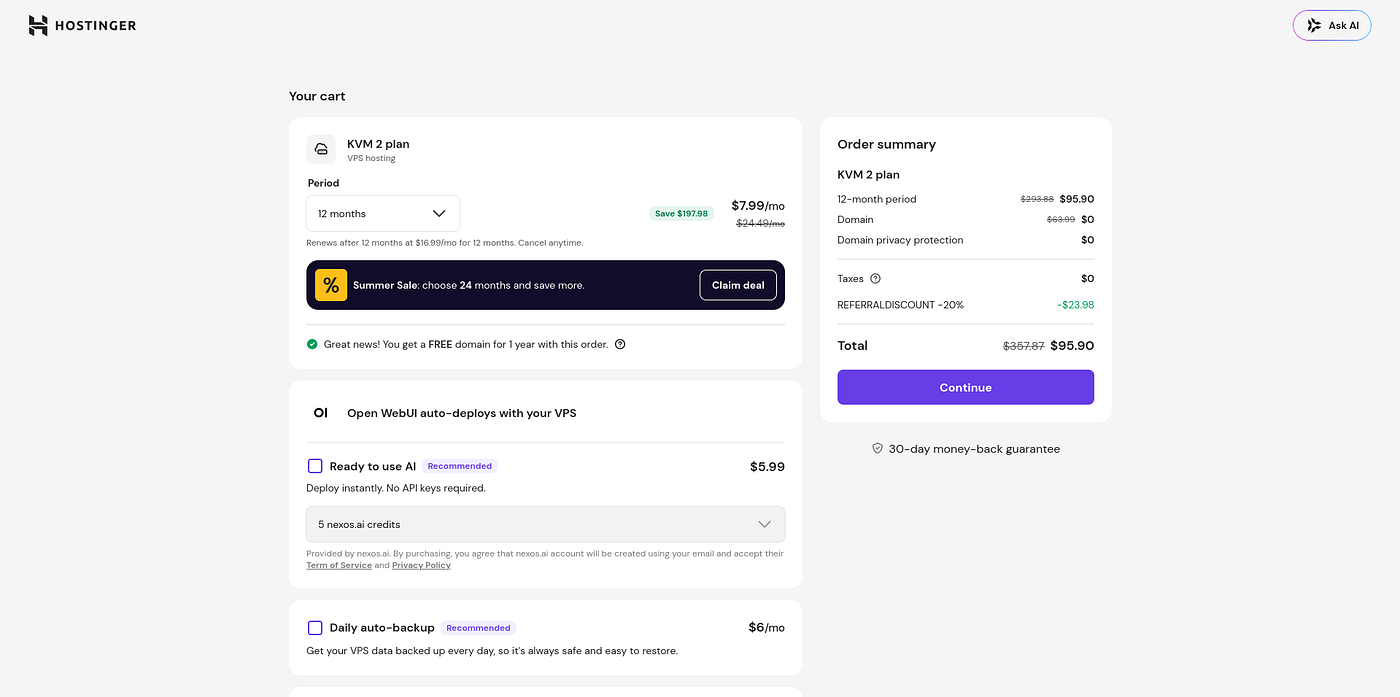Viewport: 1400px width, 697px height.
Task: Click the $7.99/mo price
Action: coord(758,206)
